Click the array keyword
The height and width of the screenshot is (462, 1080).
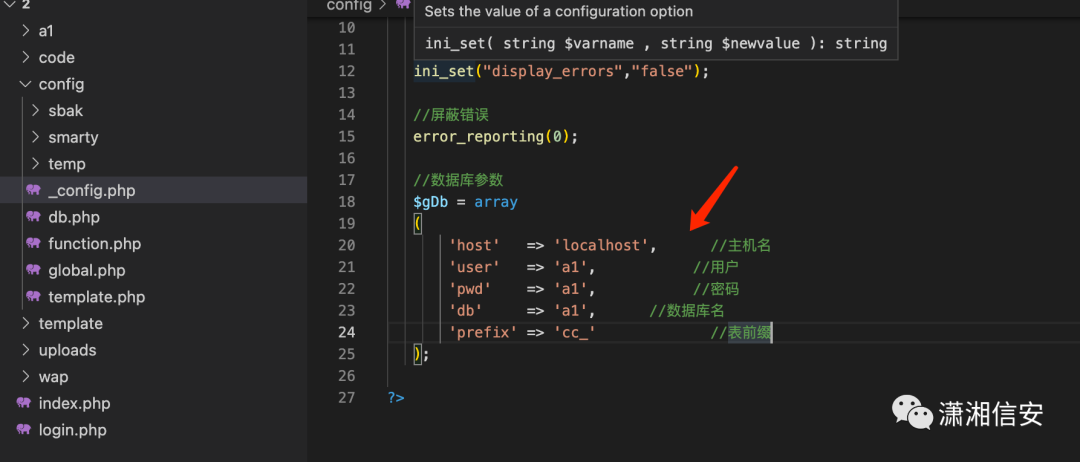coord(496,202)
